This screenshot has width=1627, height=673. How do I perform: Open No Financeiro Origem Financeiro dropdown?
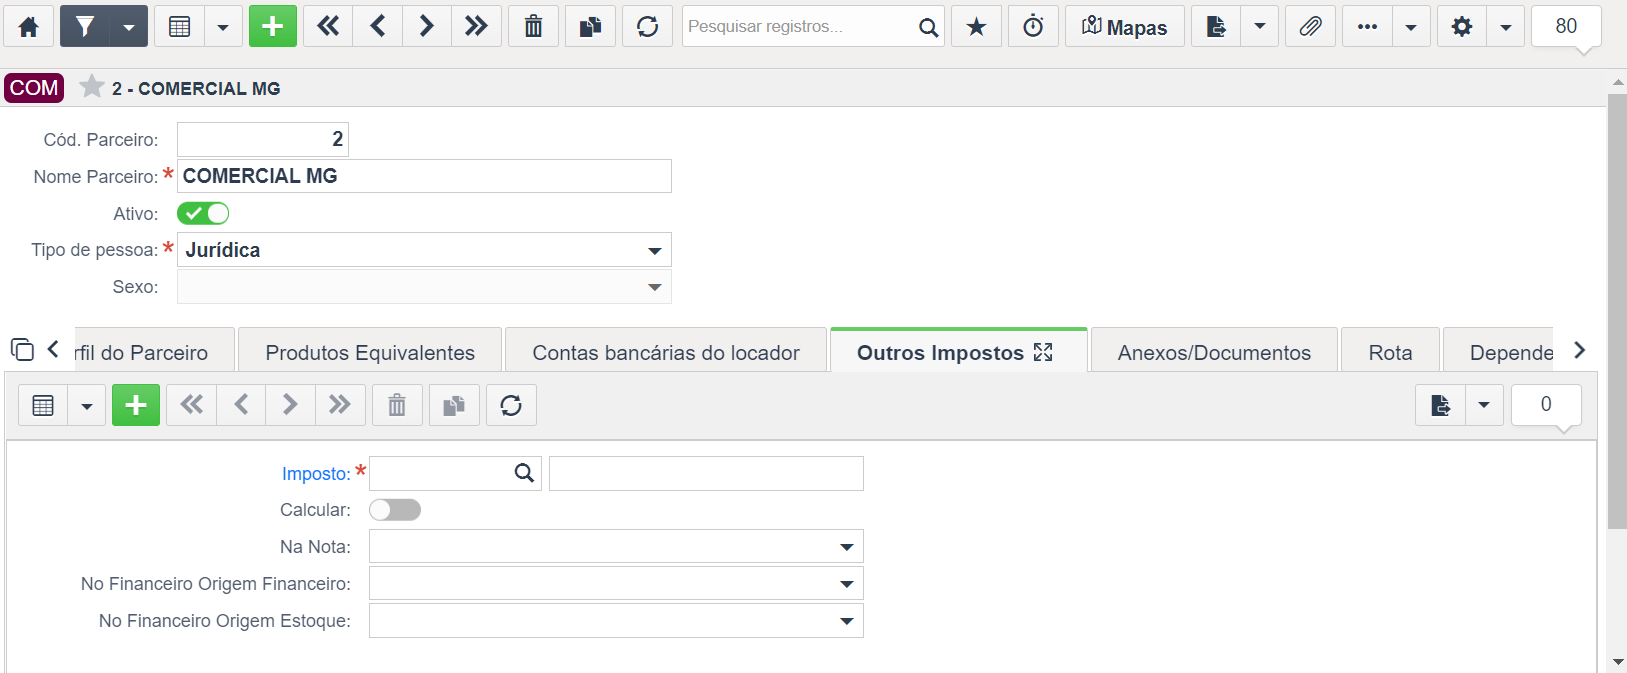(616, 584)
